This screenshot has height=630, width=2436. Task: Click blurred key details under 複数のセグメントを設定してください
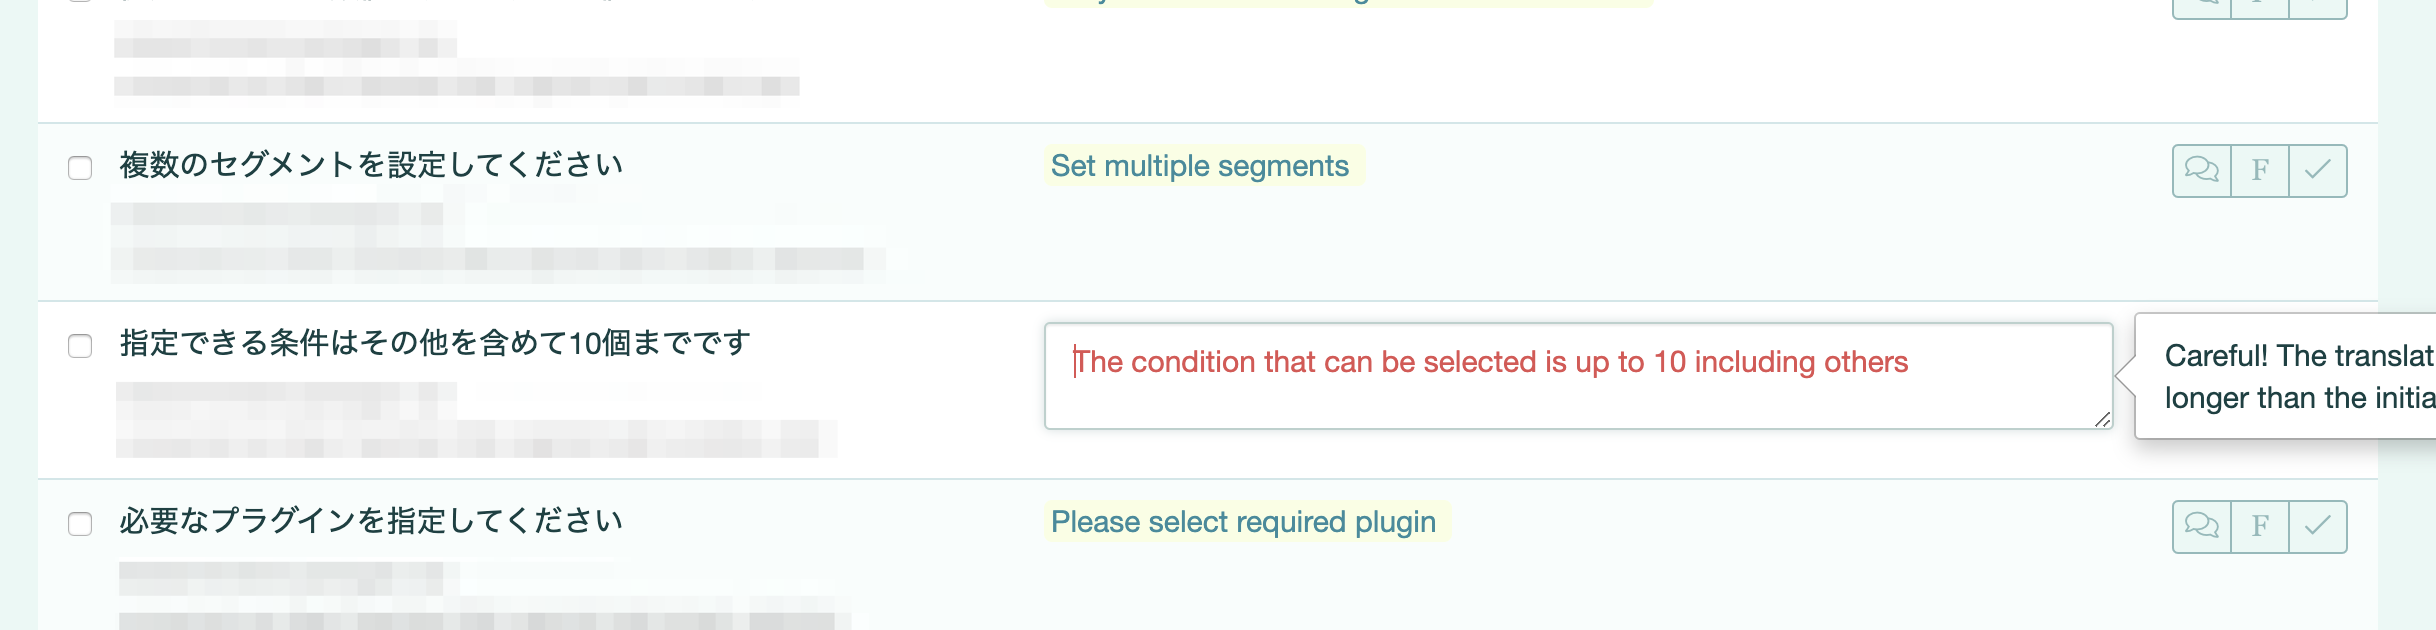490,240
